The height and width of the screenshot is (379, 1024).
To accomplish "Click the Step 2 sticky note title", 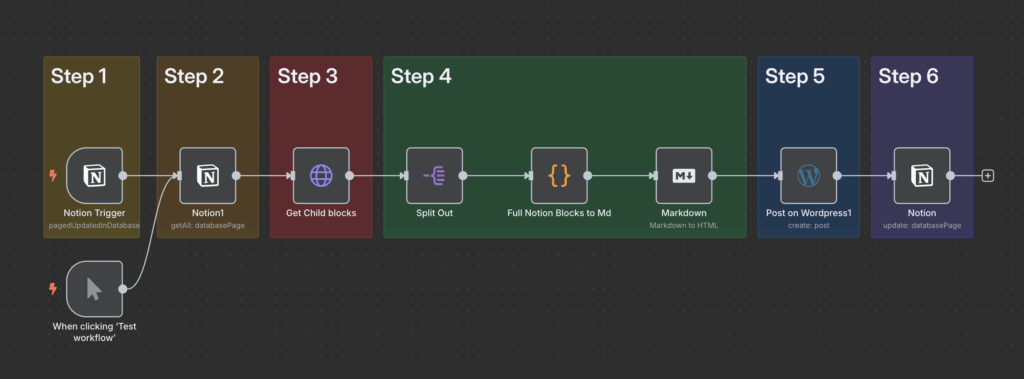I will (194, 76).
